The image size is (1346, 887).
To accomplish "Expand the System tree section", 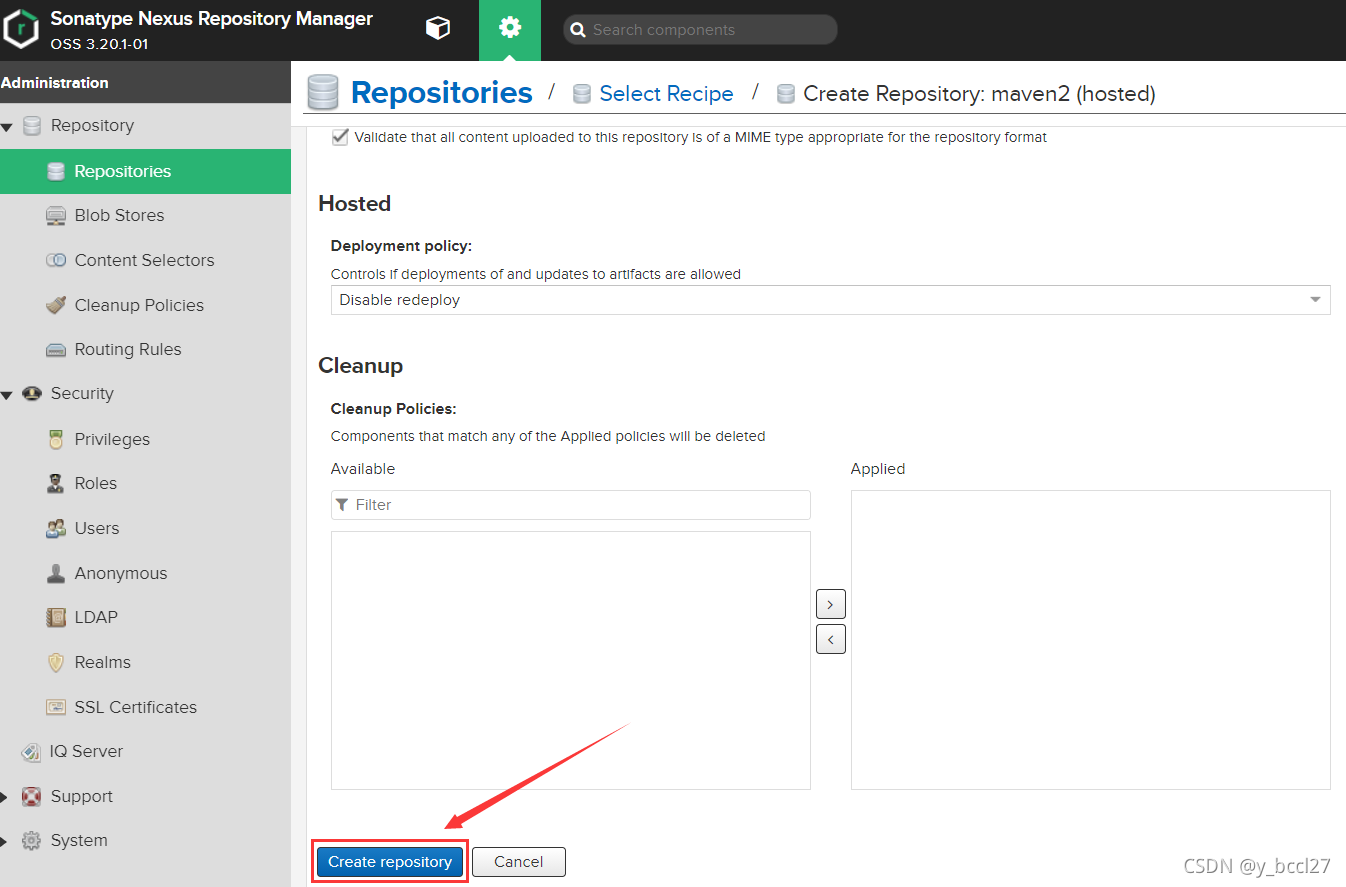I will (x=4, y=841).
